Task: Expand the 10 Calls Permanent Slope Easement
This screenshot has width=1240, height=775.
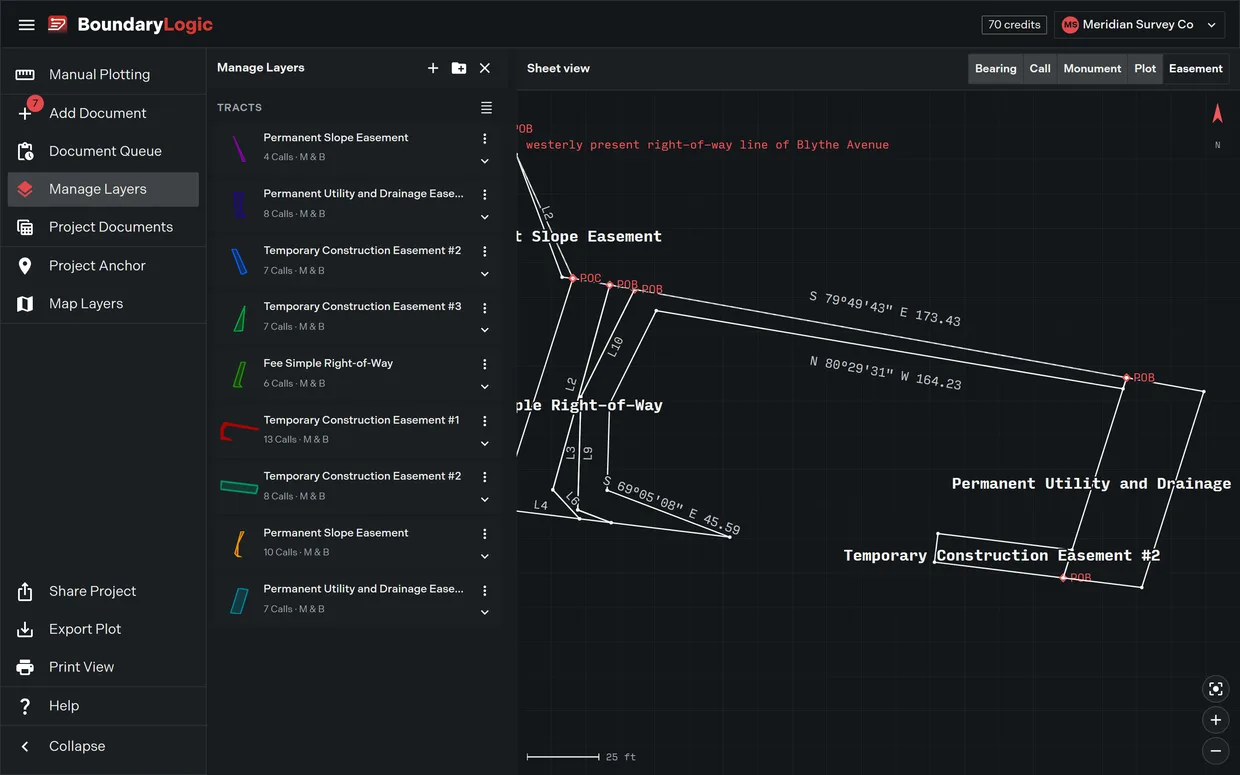Action: [x=485, y=556]
